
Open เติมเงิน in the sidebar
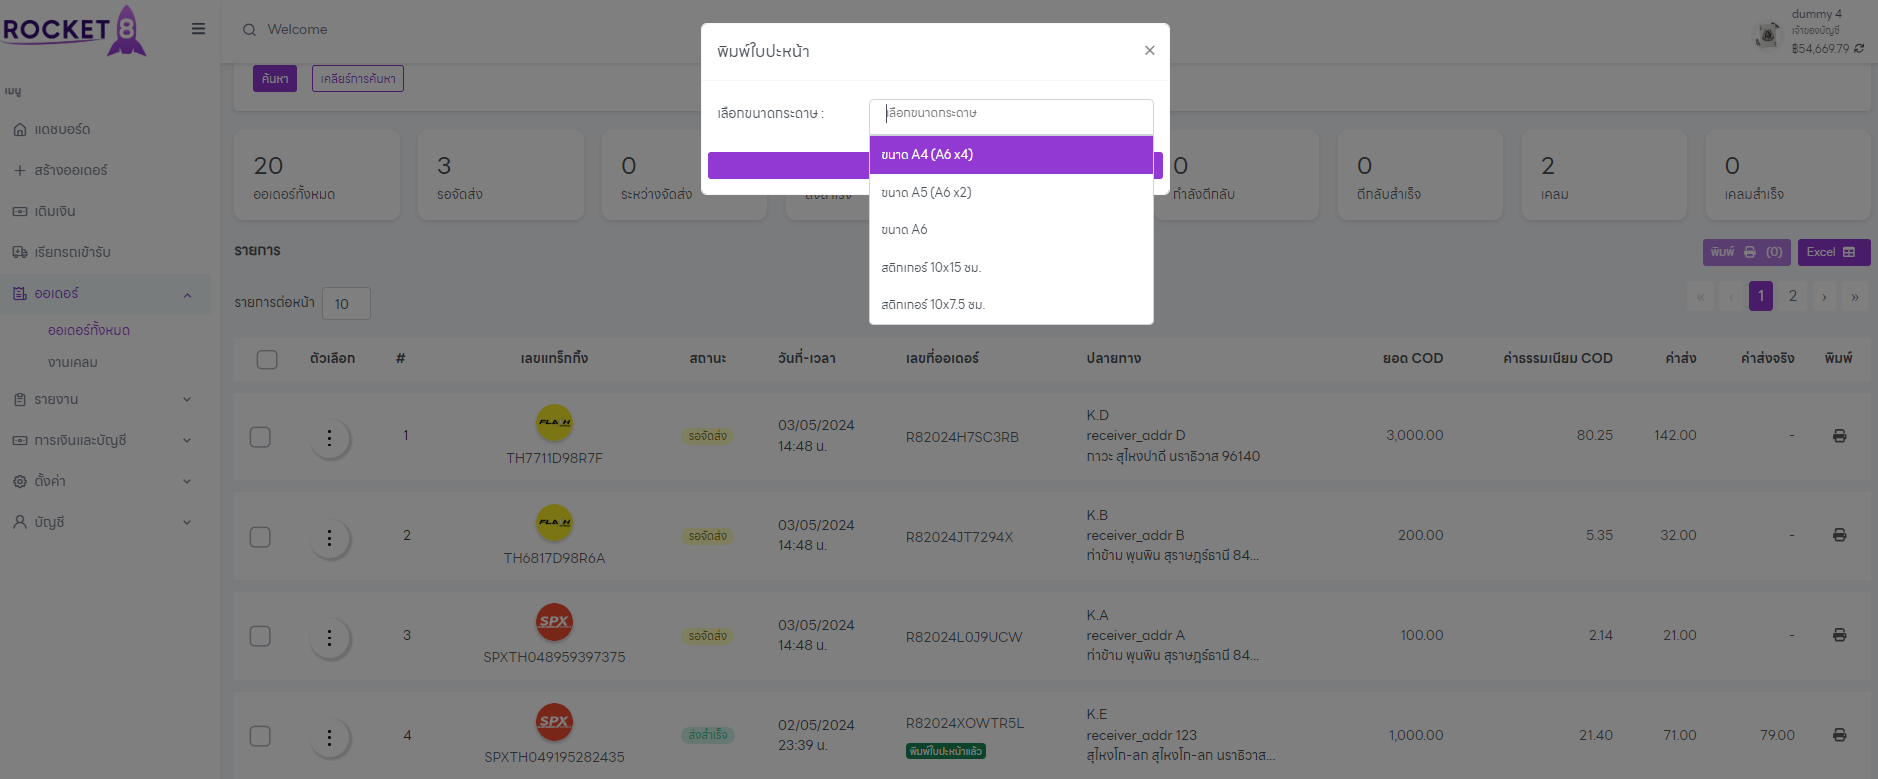coord(105,211)
